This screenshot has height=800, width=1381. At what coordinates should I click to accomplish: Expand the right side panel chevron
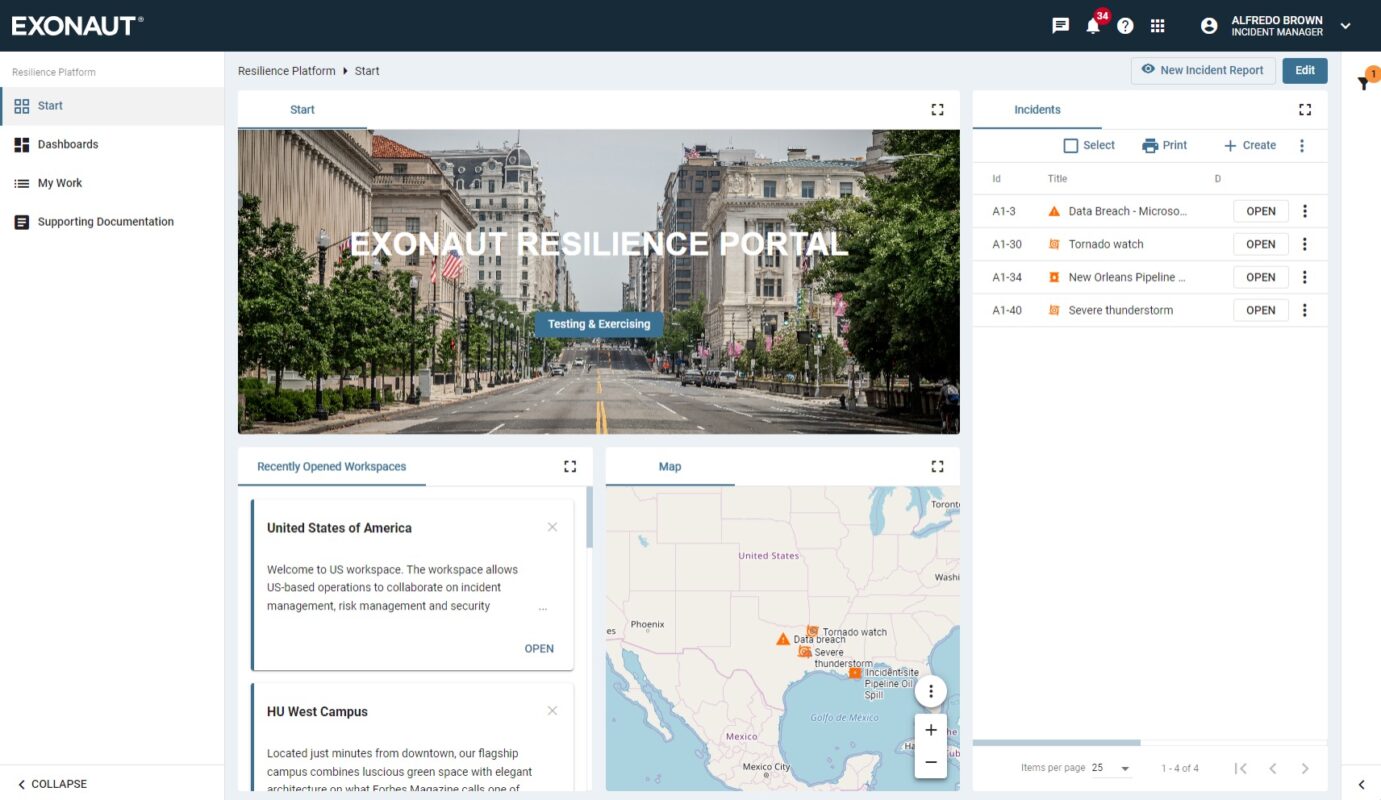1361,785
